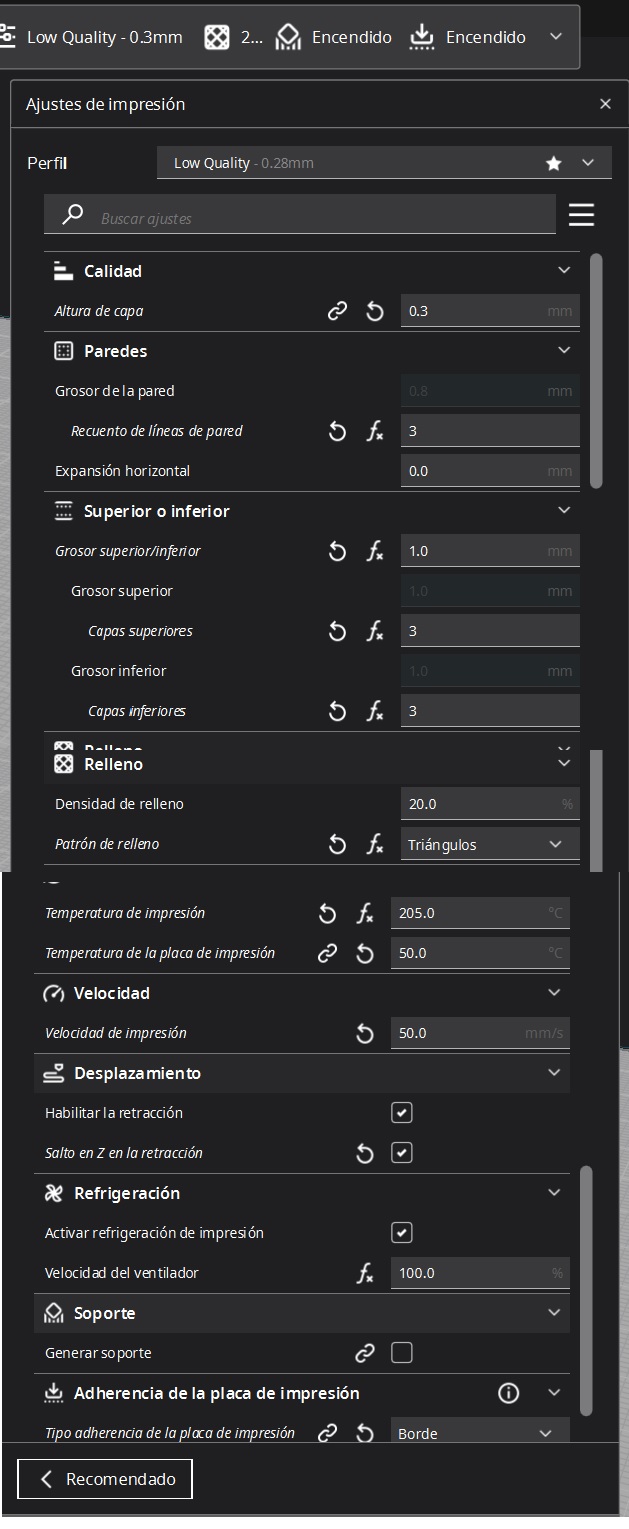Click the Densidad de relleno value field
This screenshot has height=1529, width=629.
pos(480,804)
